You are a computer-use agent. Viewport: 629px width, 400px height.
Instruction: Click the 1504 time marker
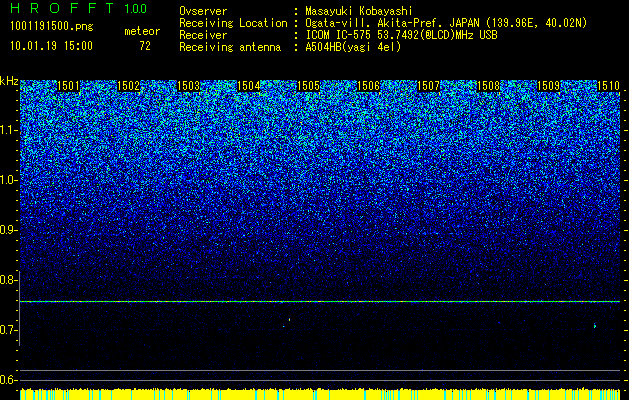tap(249, 86)
